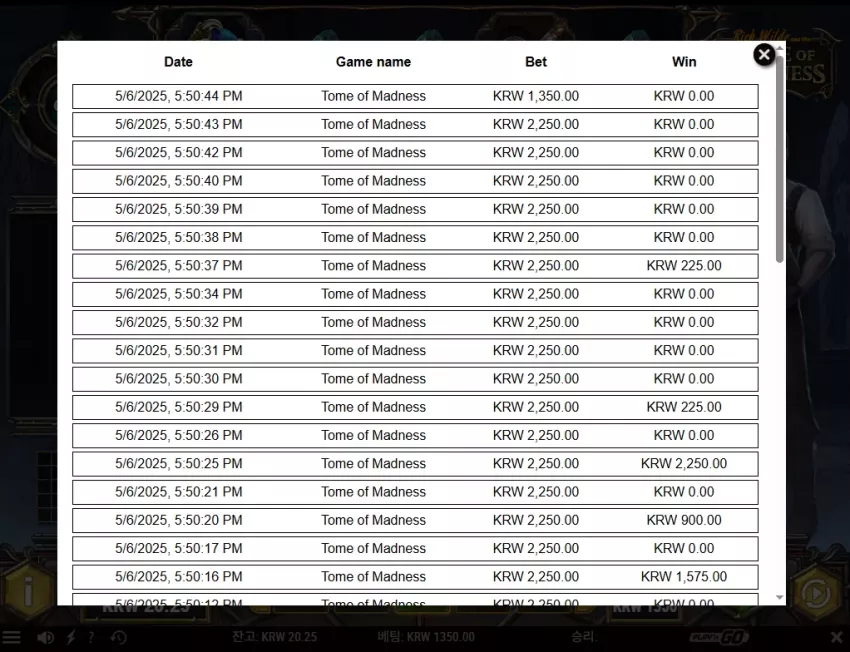Click scrollbar up arrow in history list

pos(780,48)
